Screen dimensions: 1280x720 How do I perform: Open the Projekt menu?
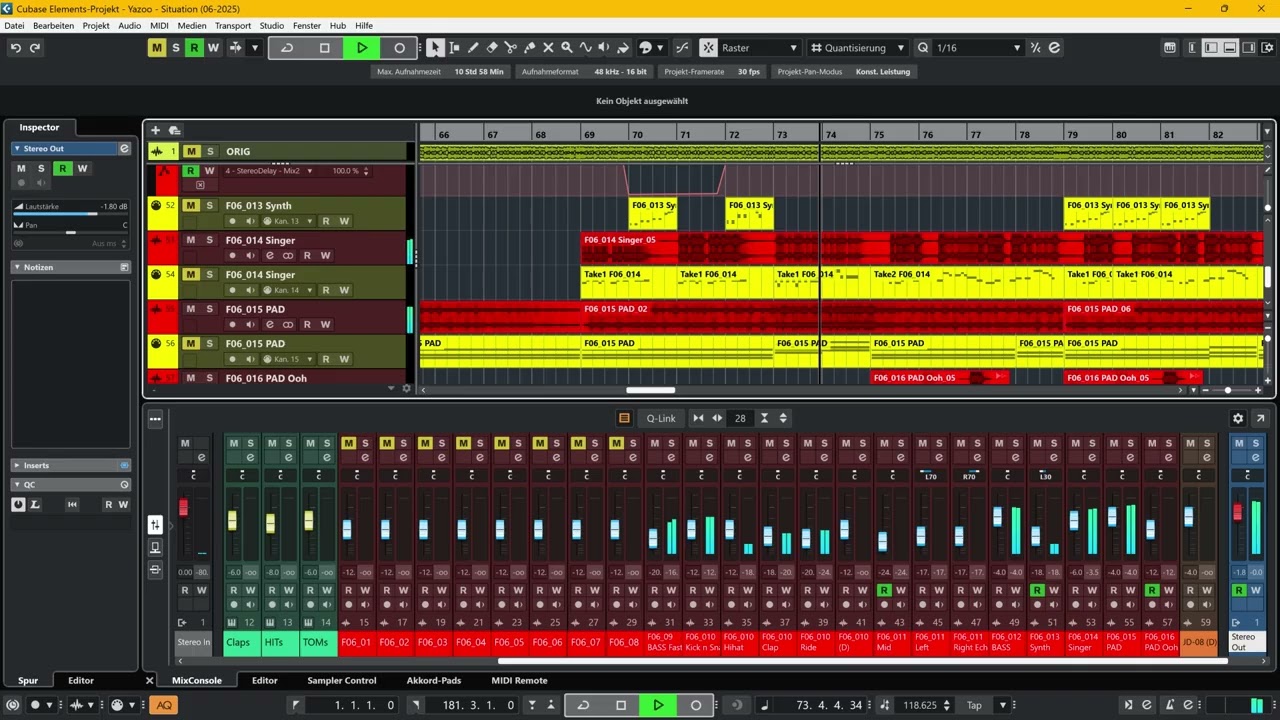(96, 26)
